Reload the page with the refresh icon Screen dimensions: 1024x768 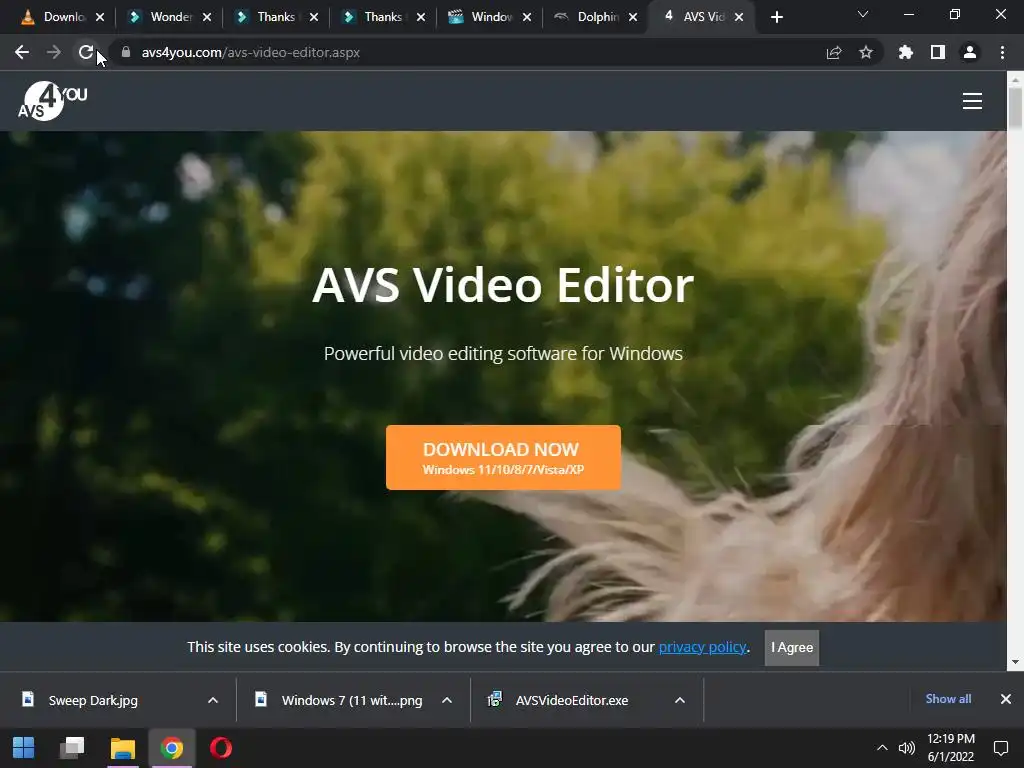(86, 52)
